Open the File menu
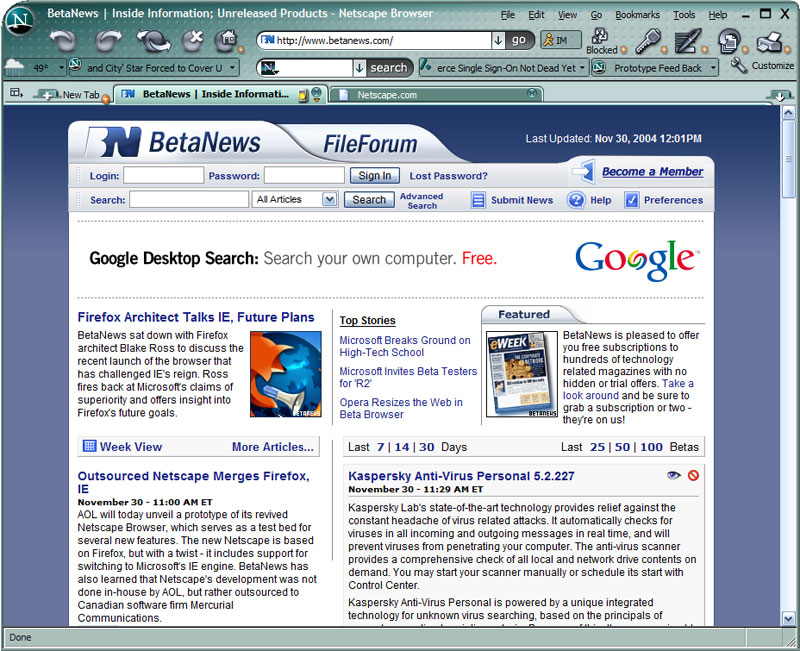This screenshot has width=800, height=651. point(508,15)
